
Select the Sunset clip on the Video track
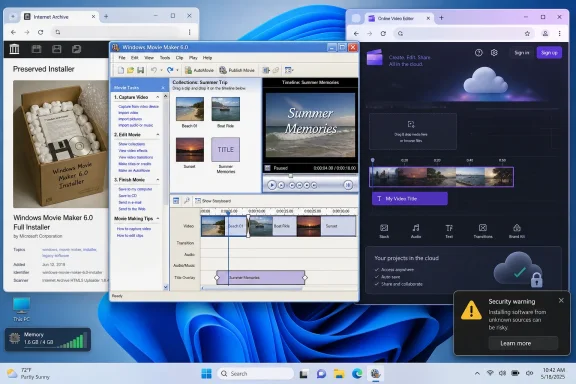pyautogui.click(x=326, y=226)
